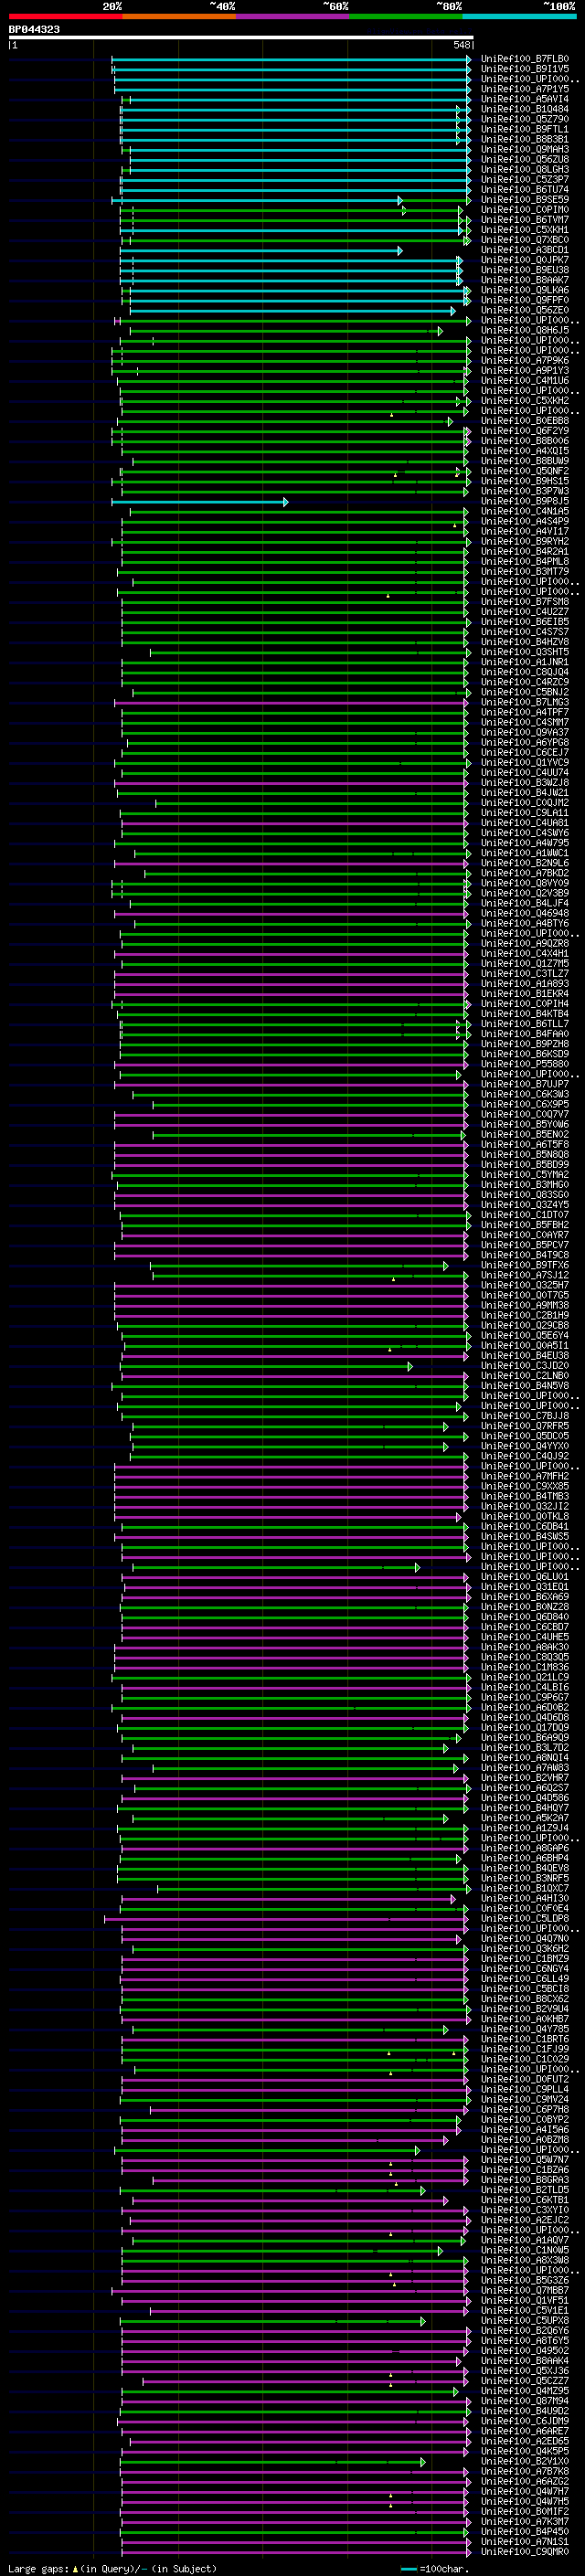The image size is (585, 2576).
Task: Click the purple ~60% identity legend bar
Action: (x=293, y=16)
